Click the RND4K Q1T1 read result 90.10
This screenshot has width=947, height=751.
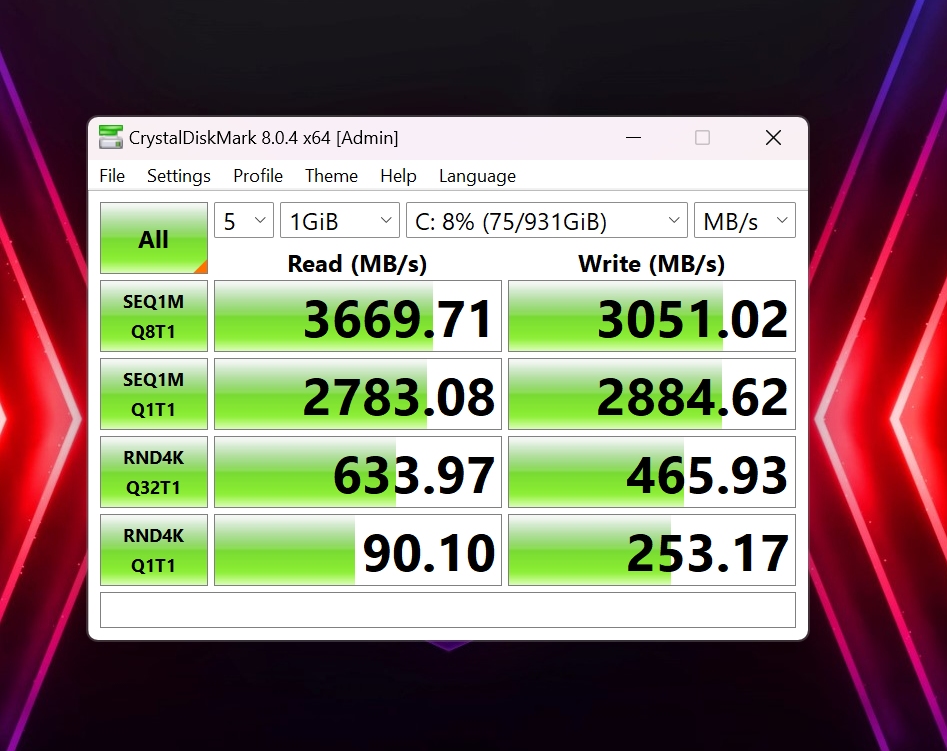coord(358,550)
